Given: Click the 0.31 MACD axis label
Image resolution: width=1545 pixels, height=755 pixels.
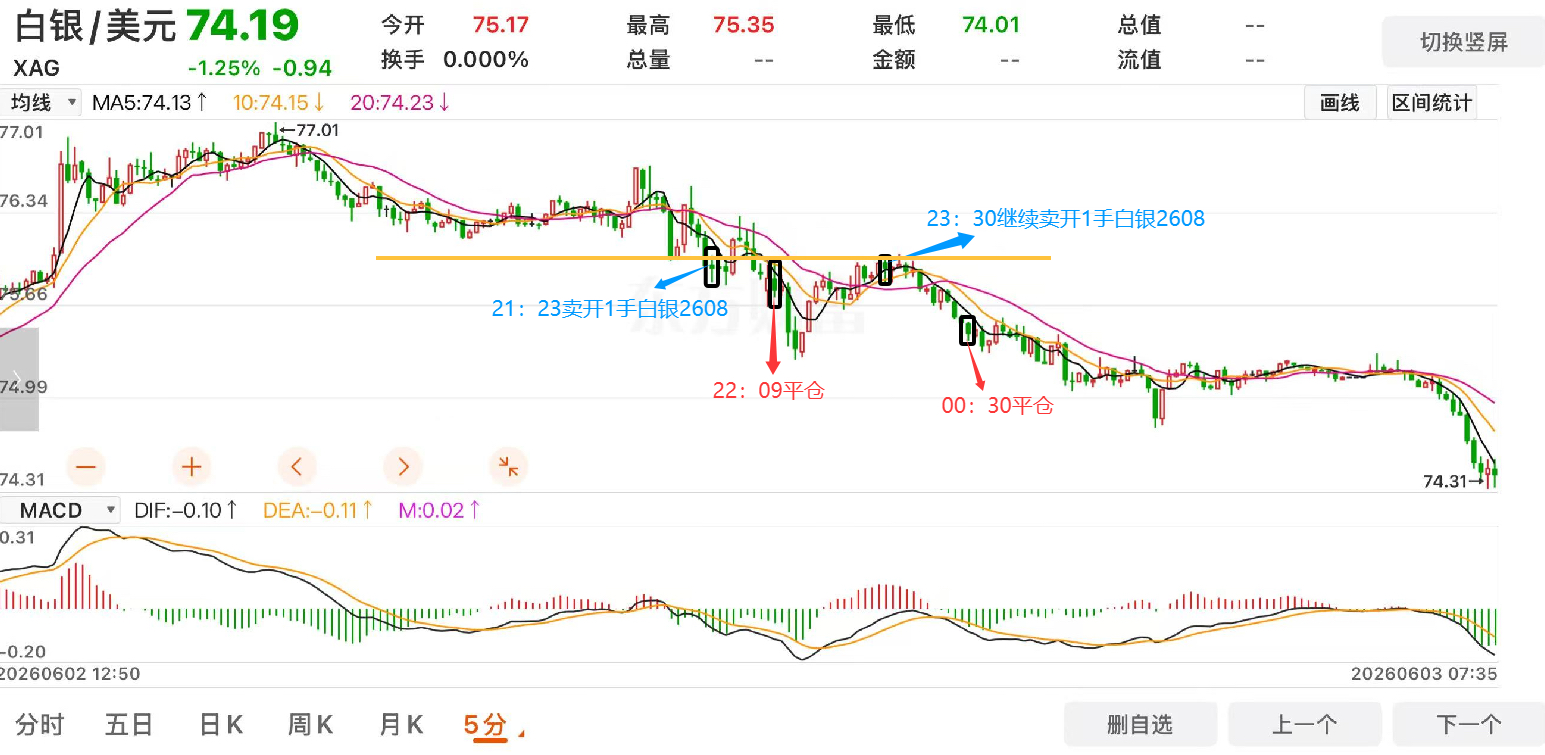Looking at the screenshot, I should 17,538.
